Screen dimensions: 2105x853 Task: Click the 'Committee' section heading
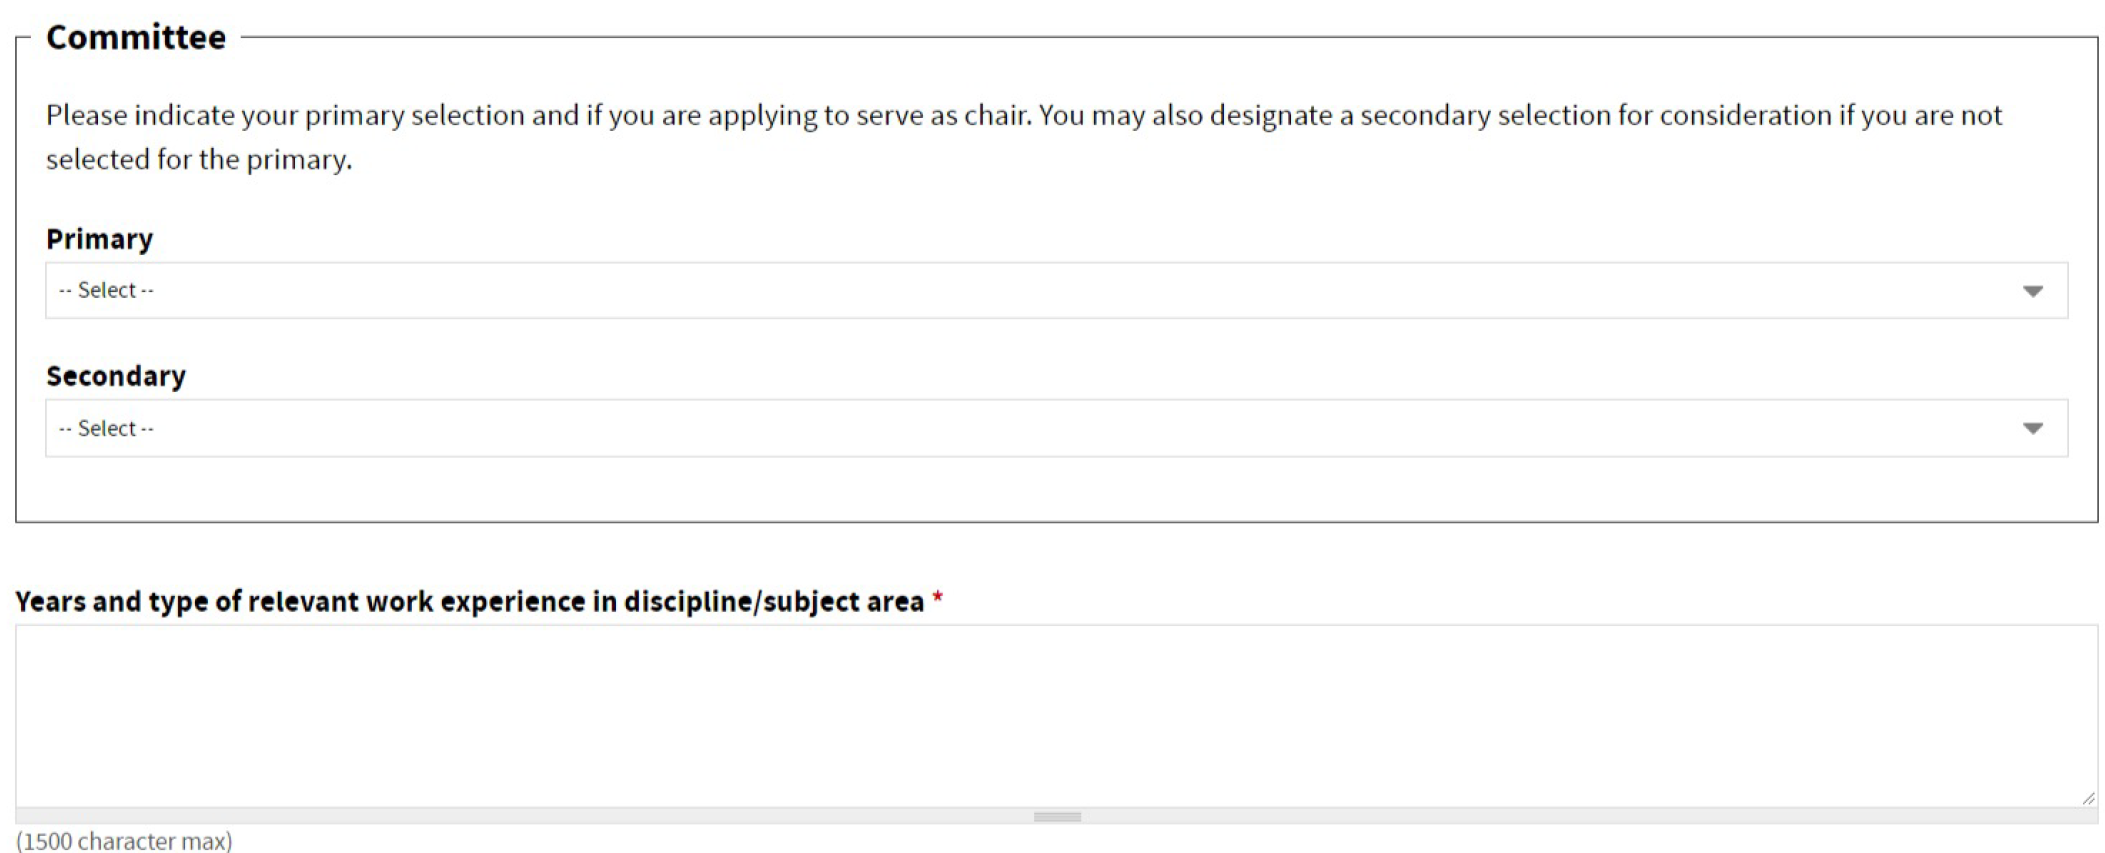(x=136, y=38)
